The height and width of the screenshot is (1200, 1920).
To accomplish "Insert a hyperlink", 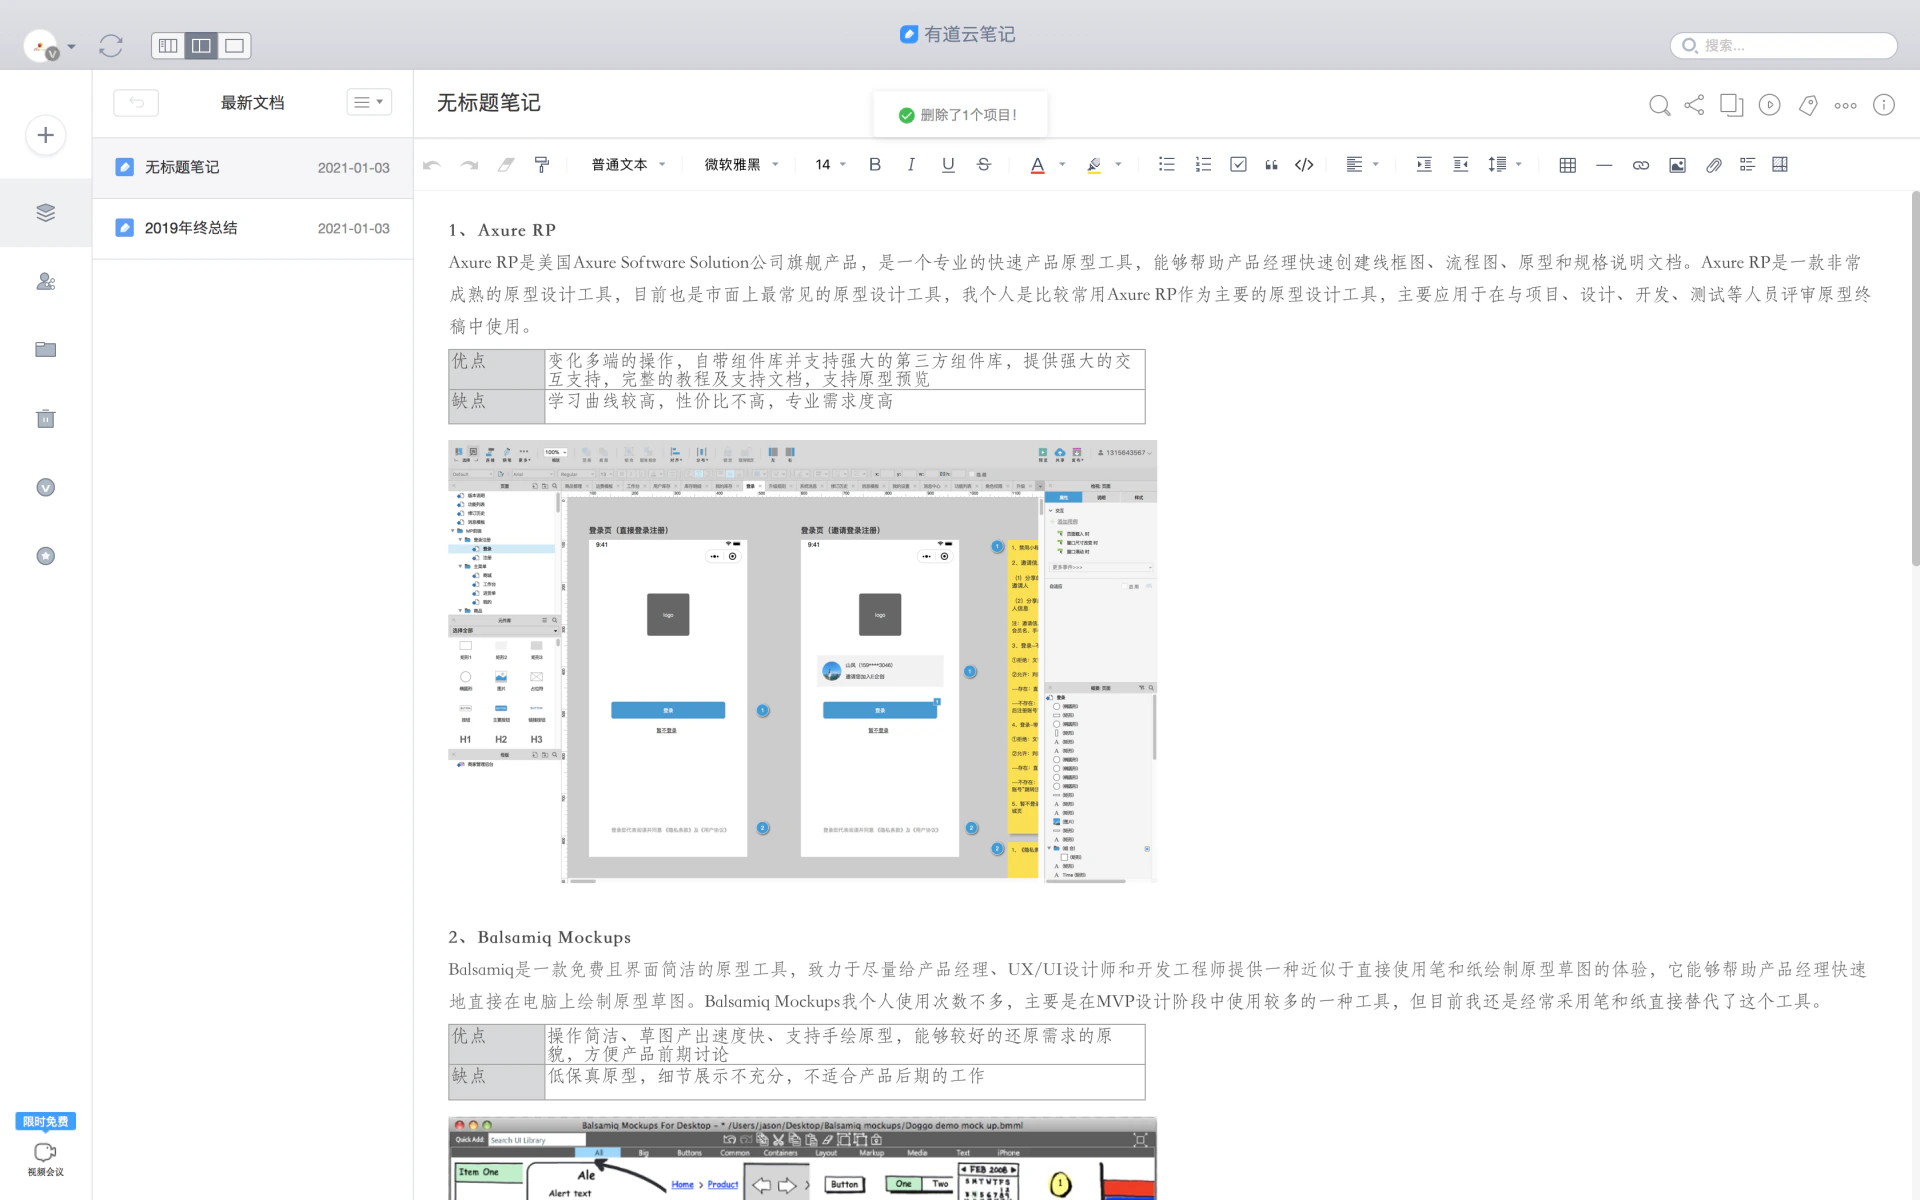I will pyautogui.click(x=1641, y=165).
